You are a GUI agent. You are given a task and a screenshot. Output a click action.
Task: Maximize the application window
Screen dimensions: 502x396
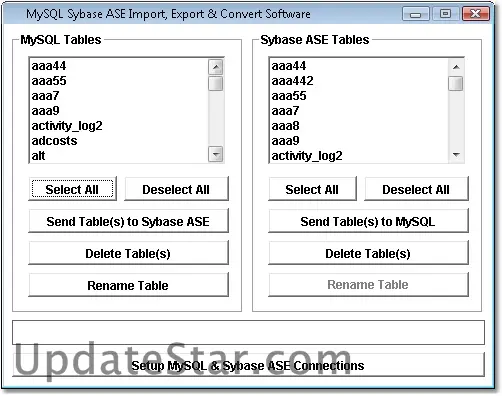(x=446, y=14)
